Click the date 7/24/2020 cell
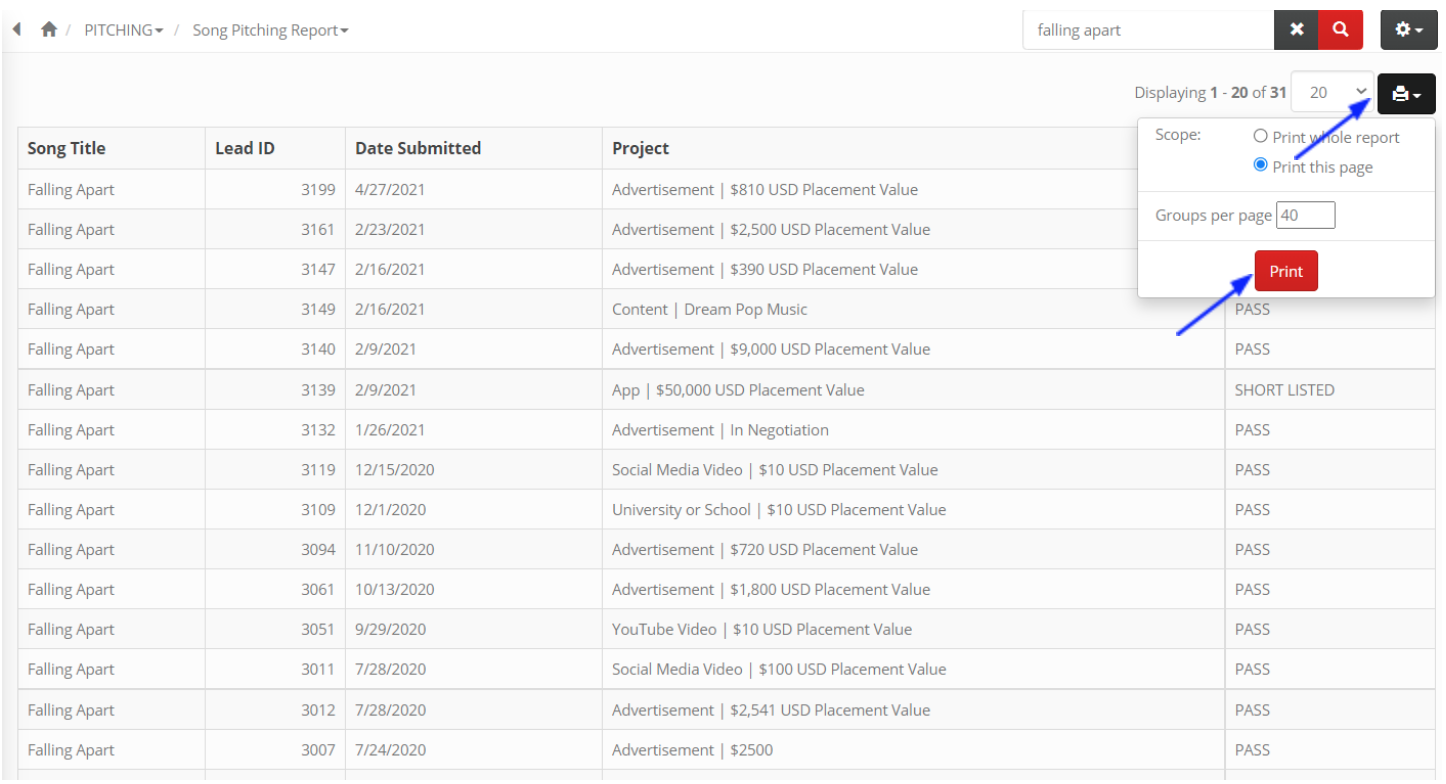 click(x=473, y=750)
